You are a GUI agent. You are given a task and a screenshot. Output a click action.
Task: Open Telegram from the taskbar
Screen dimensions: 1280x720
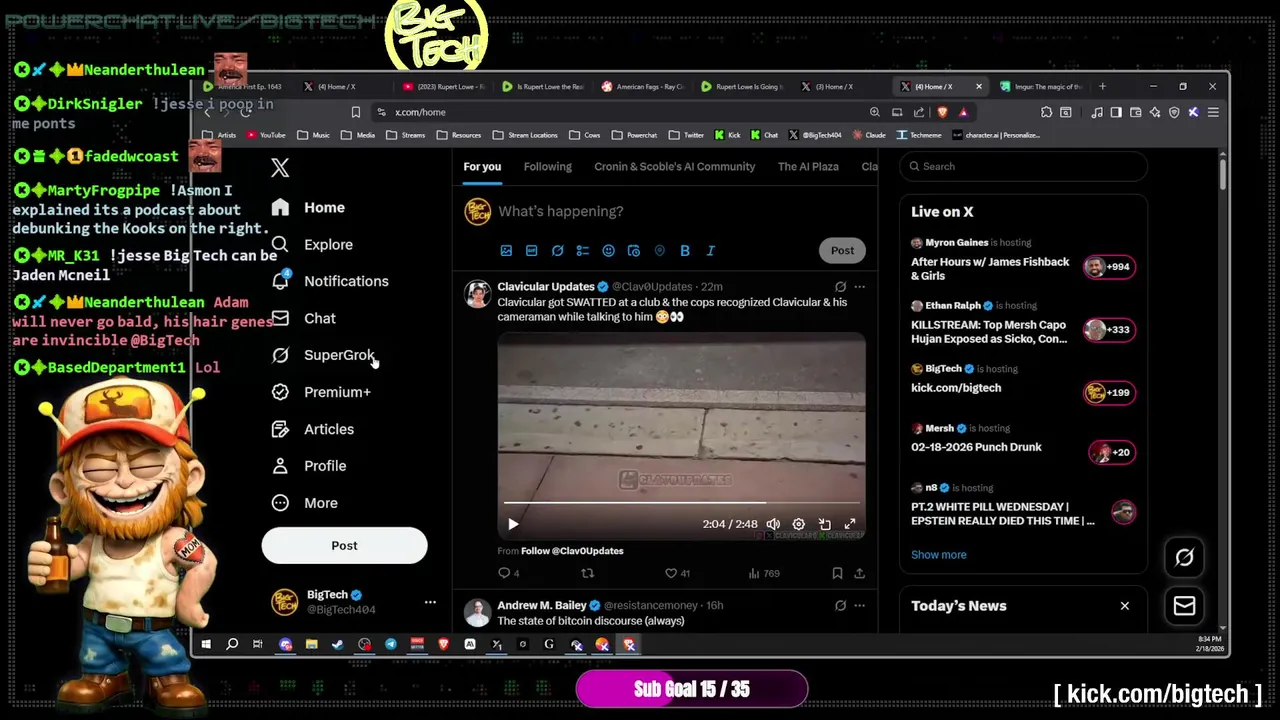pyautogui.click(x=391, y=645)
